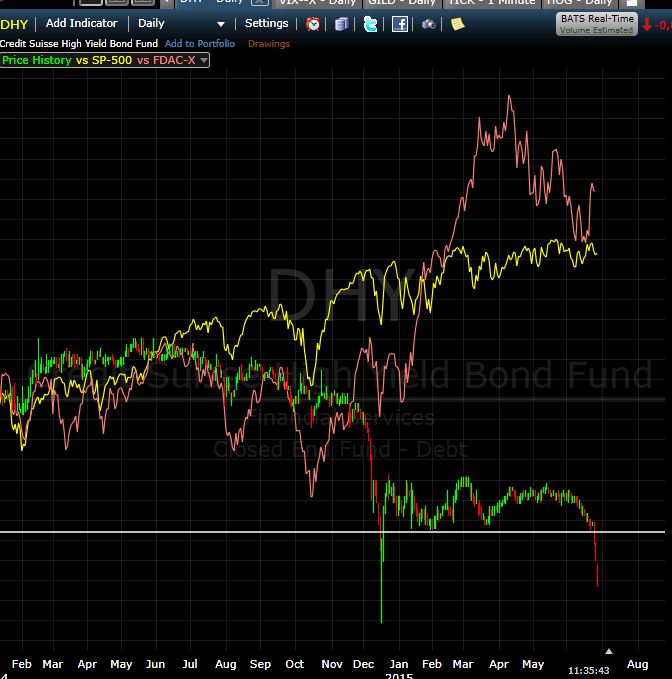Click the Sep label on the time axis
672x679 pixels.
260,664
